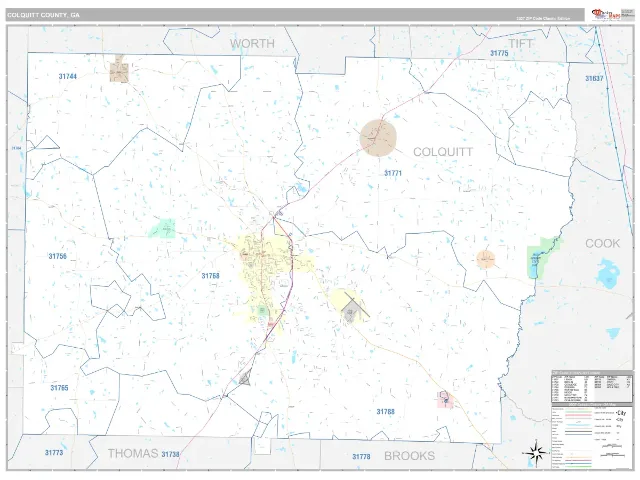
Task: Click the large blue lake in Cook County
Action: pyautogui.click(x=607, y=273)
